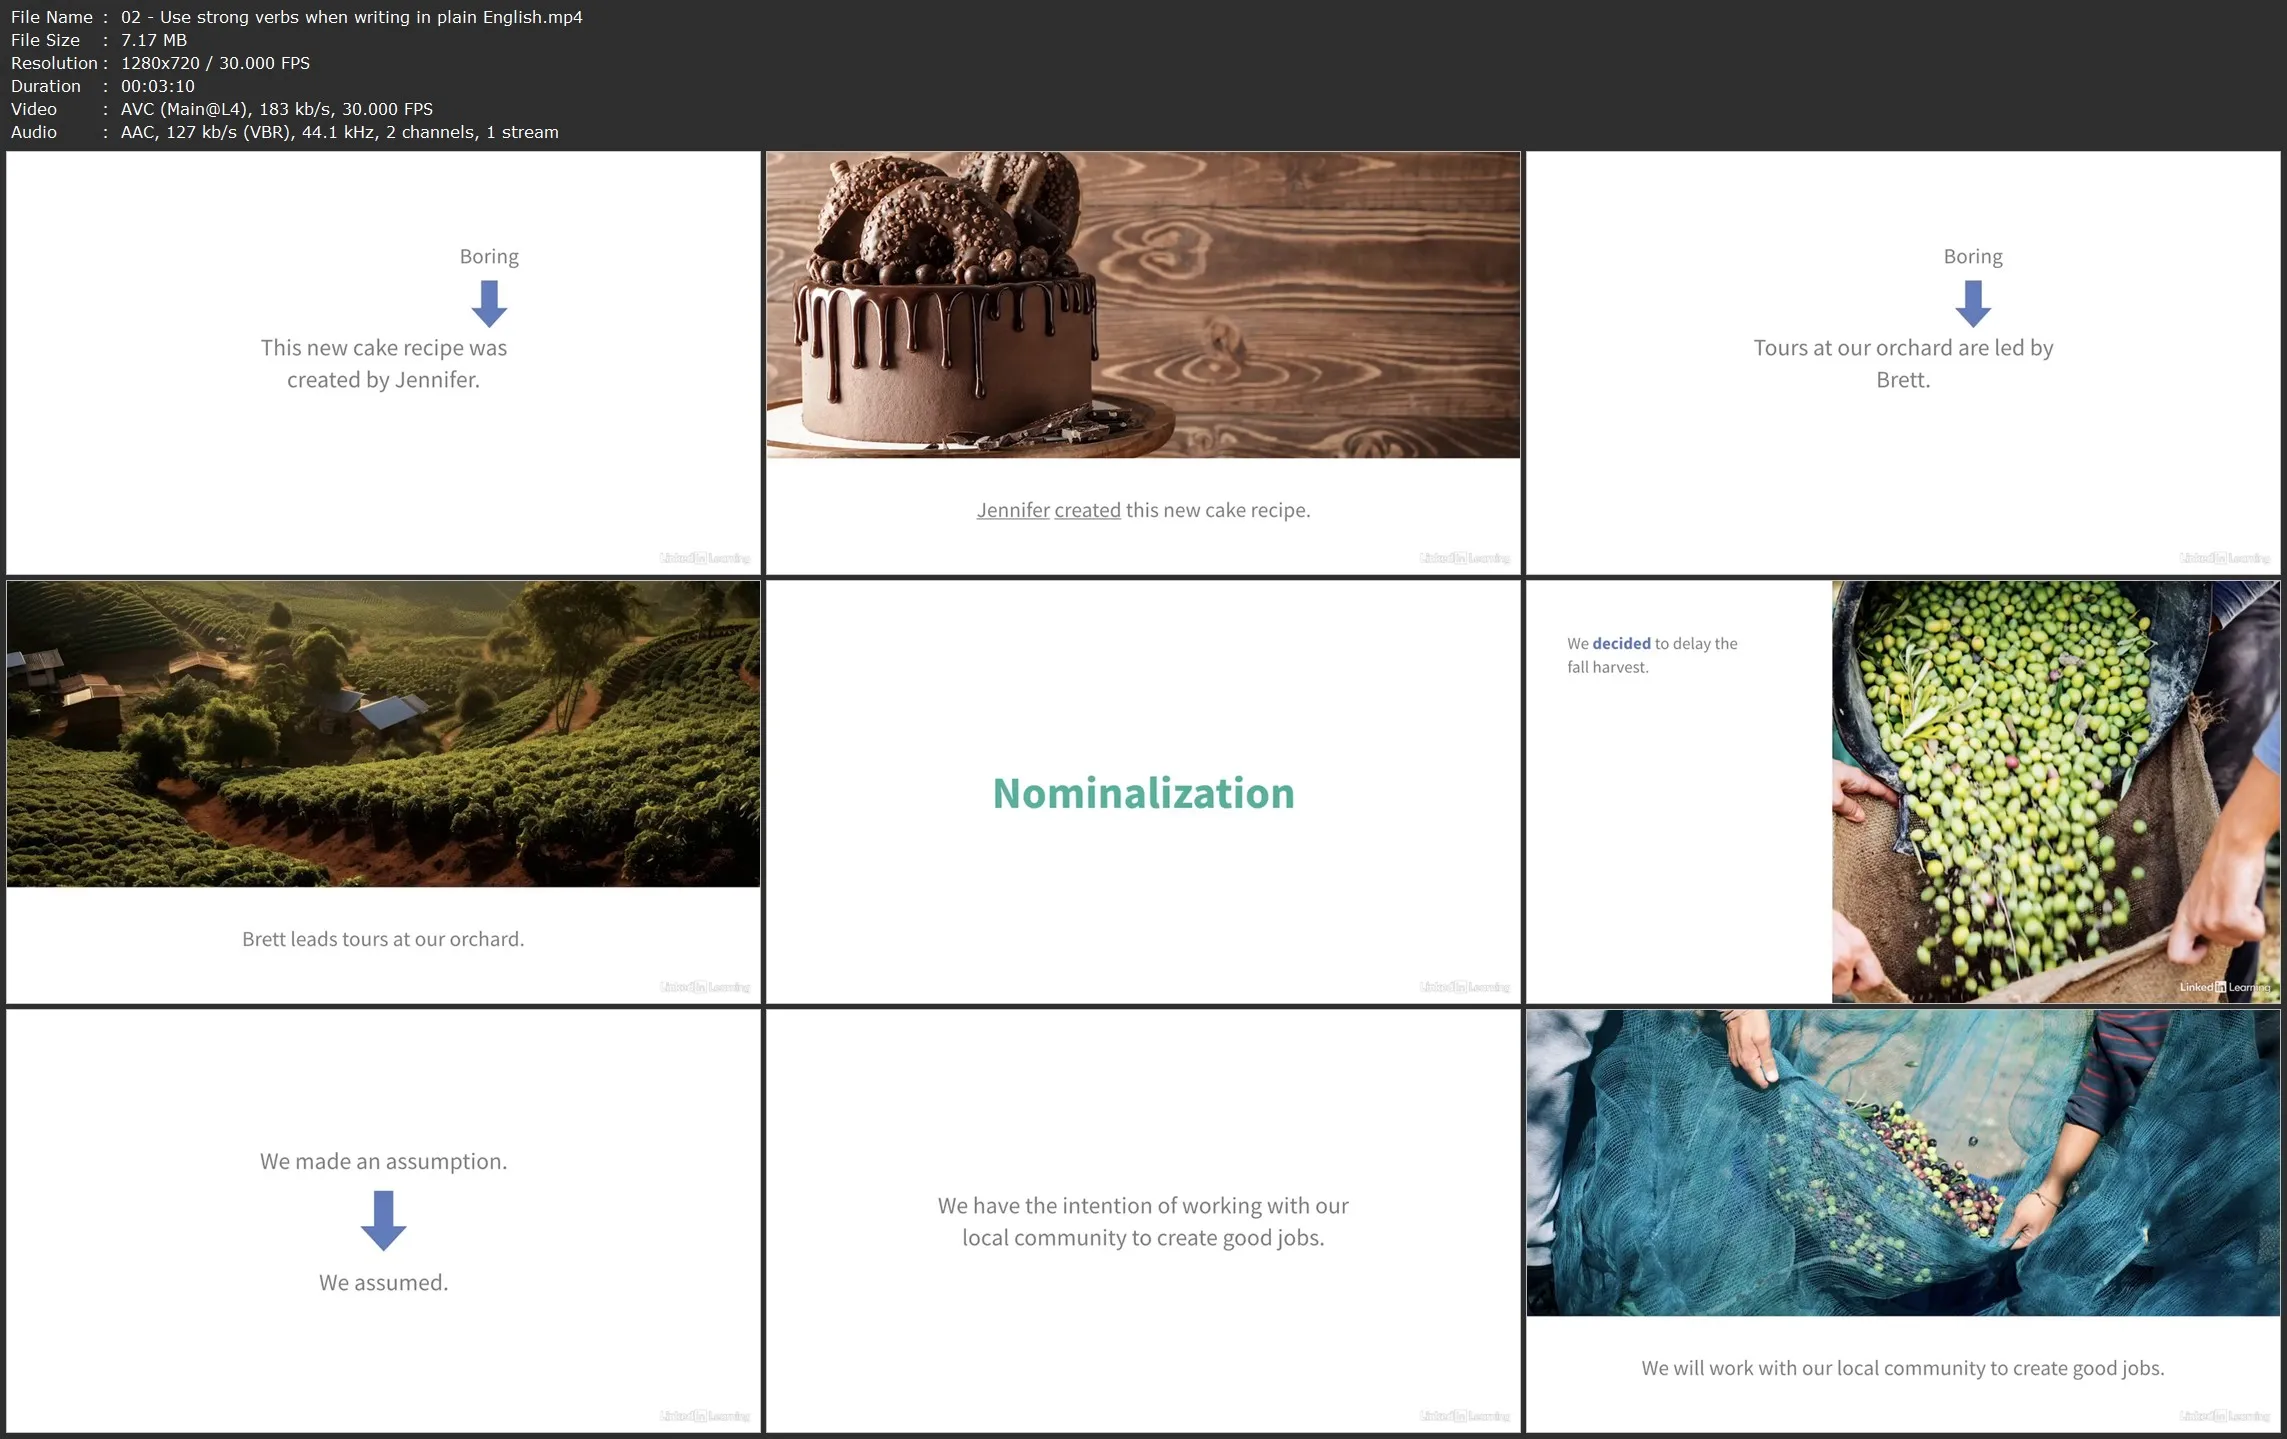Click the 'We assumed.' text

[x=383, y=1283]
